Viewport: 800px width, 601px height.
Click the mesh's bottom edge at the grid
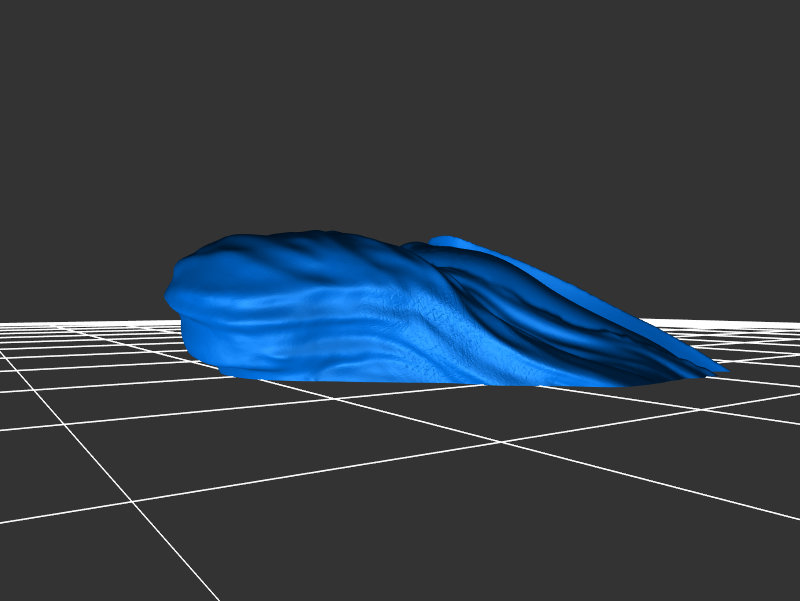[x=400, y=381]
